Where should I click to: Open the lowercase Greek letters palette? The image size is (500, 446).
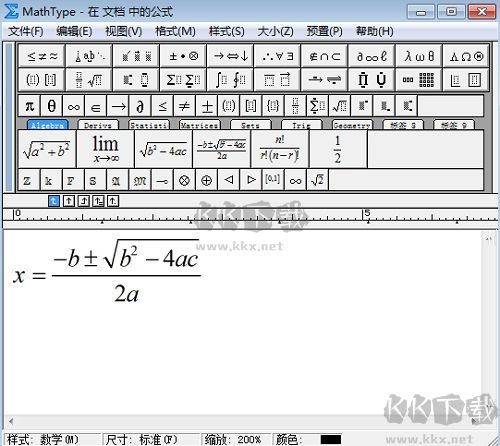(x=419, y=56)
